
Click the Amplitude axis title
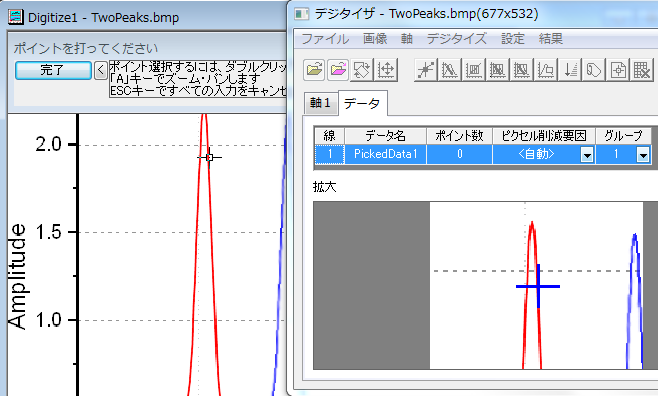pyautogui.click(x=18, y=277)
